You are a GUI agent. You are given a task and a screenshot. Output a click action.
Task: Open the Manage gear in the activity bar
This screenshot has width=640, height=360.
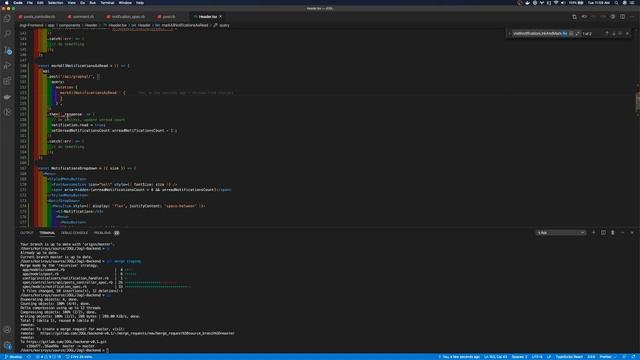click(7, 345)
